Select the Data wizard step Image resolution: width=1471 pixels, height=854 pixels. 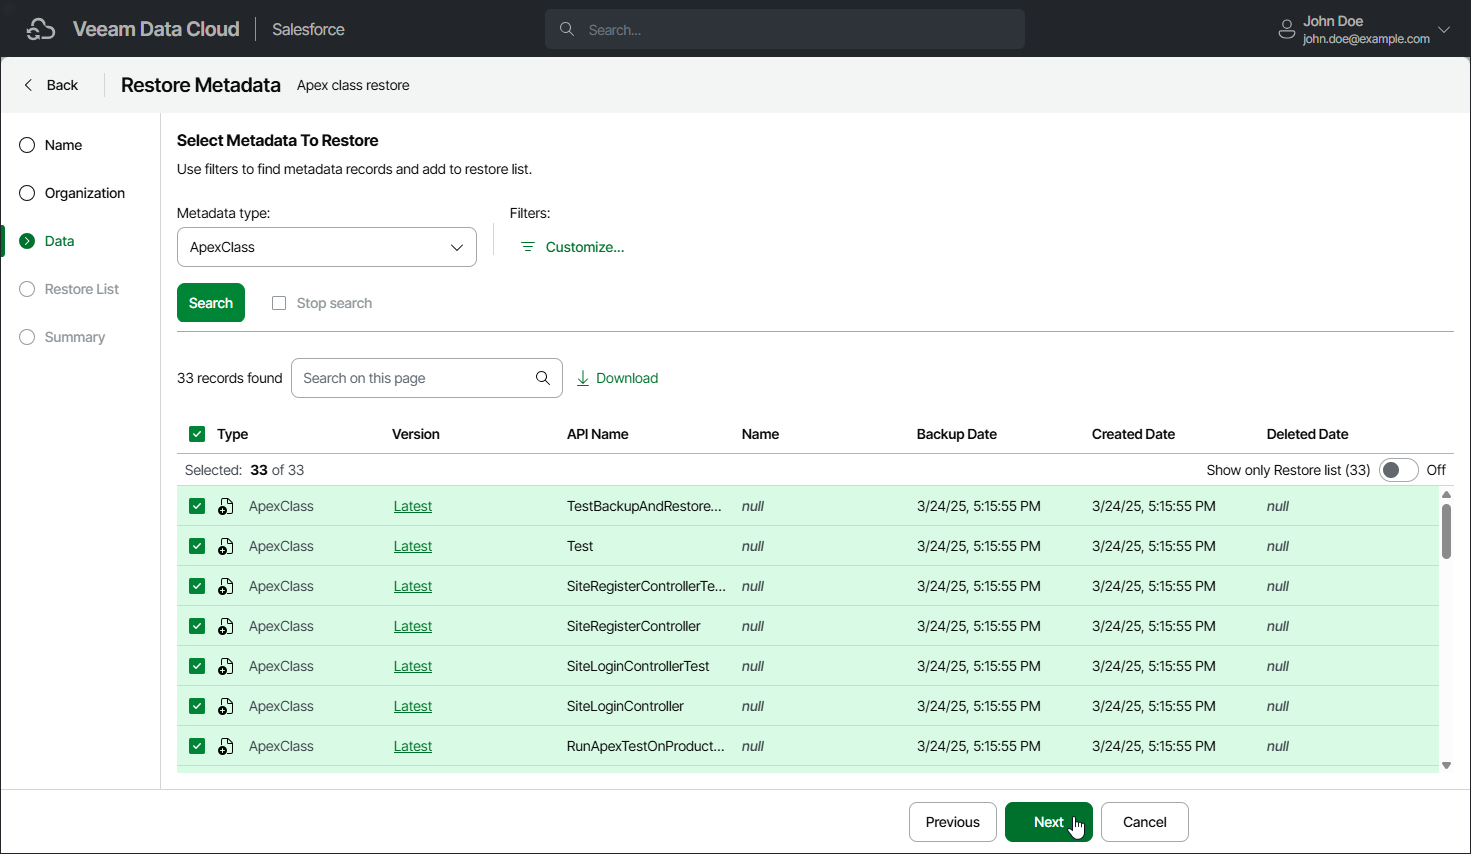click(47, 241)
